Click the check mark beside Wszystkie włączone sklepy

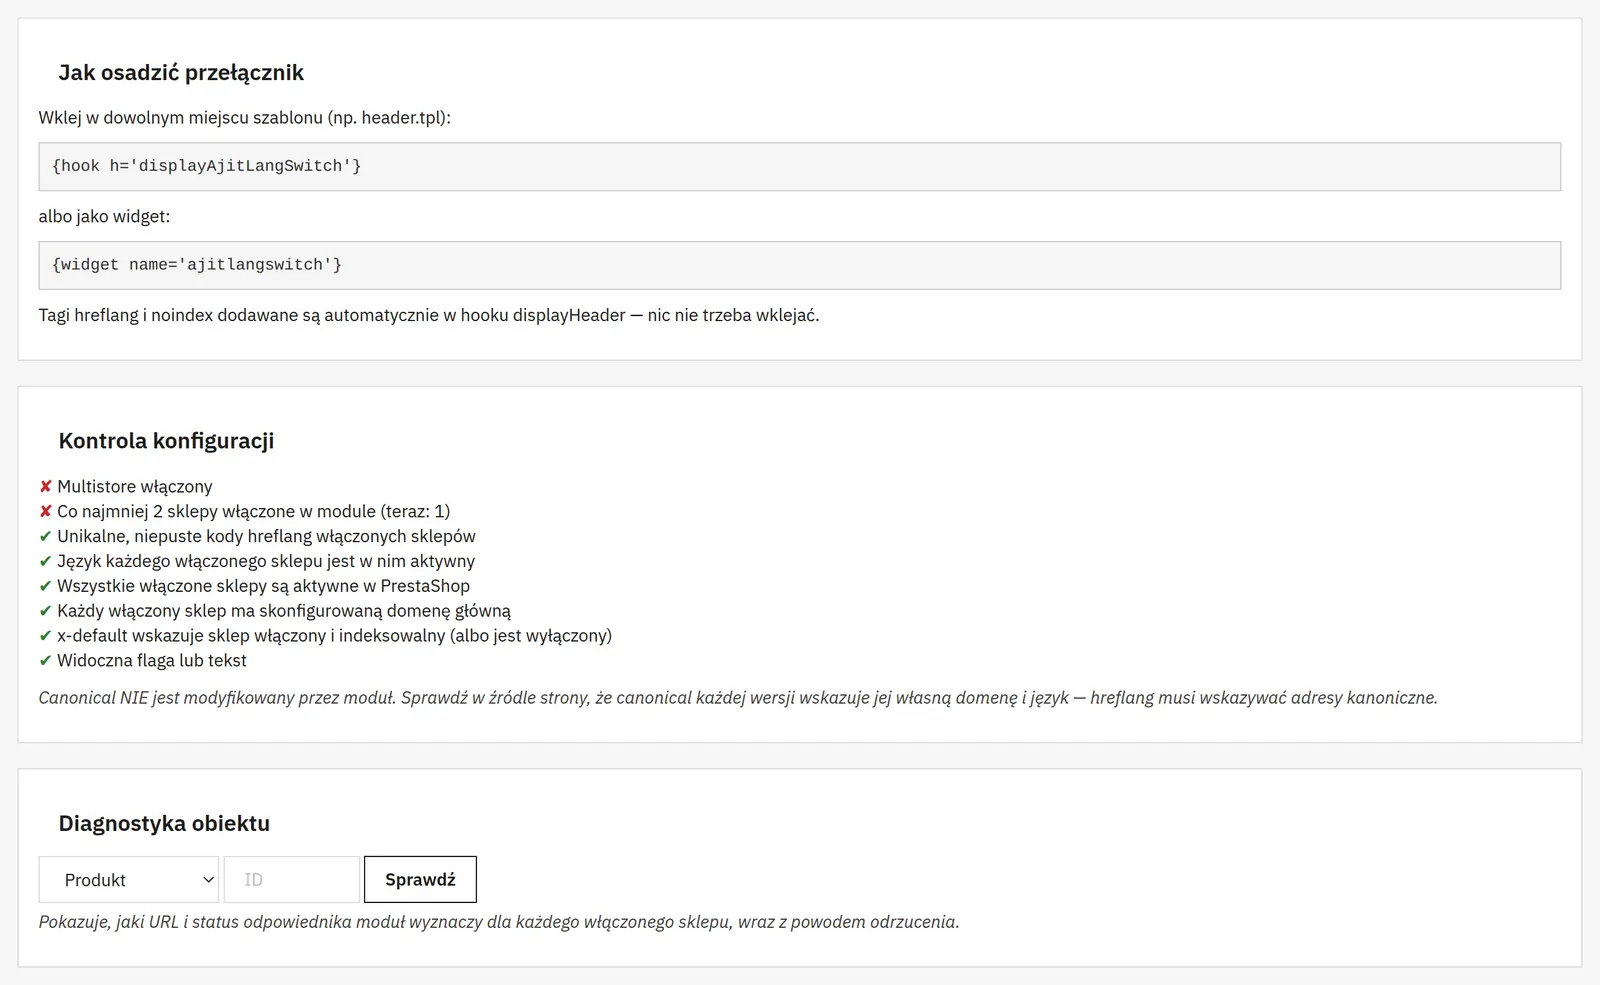click(x=45, y=586)
